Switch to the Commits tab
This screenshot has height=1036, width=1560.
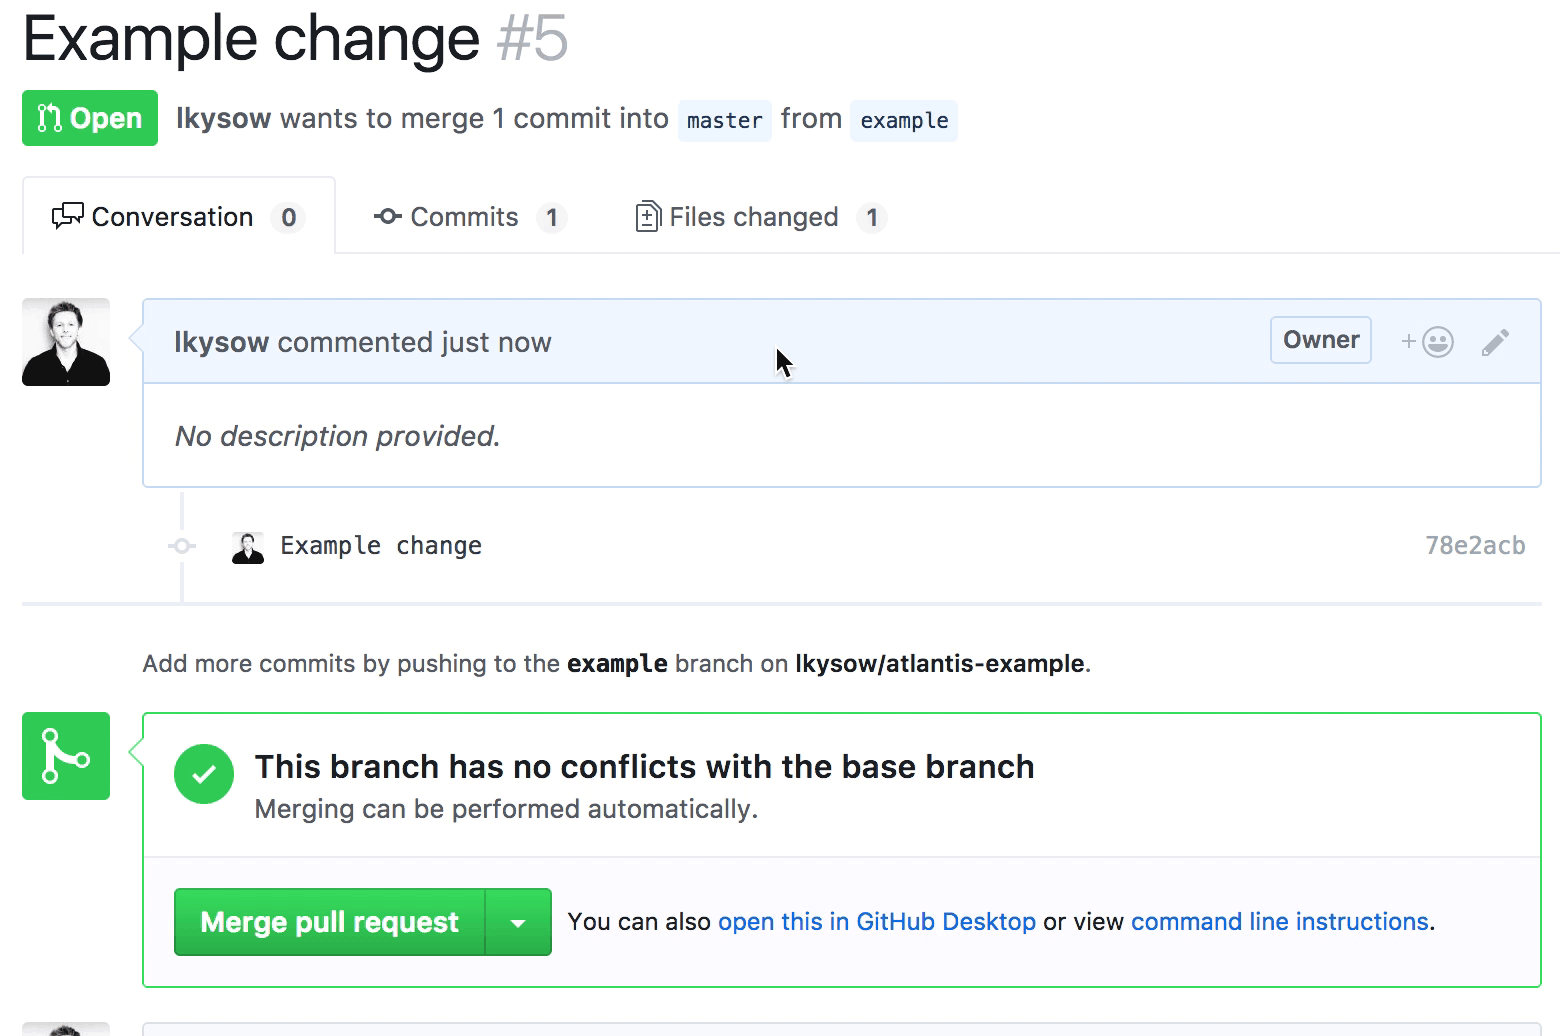coord(470,217)
